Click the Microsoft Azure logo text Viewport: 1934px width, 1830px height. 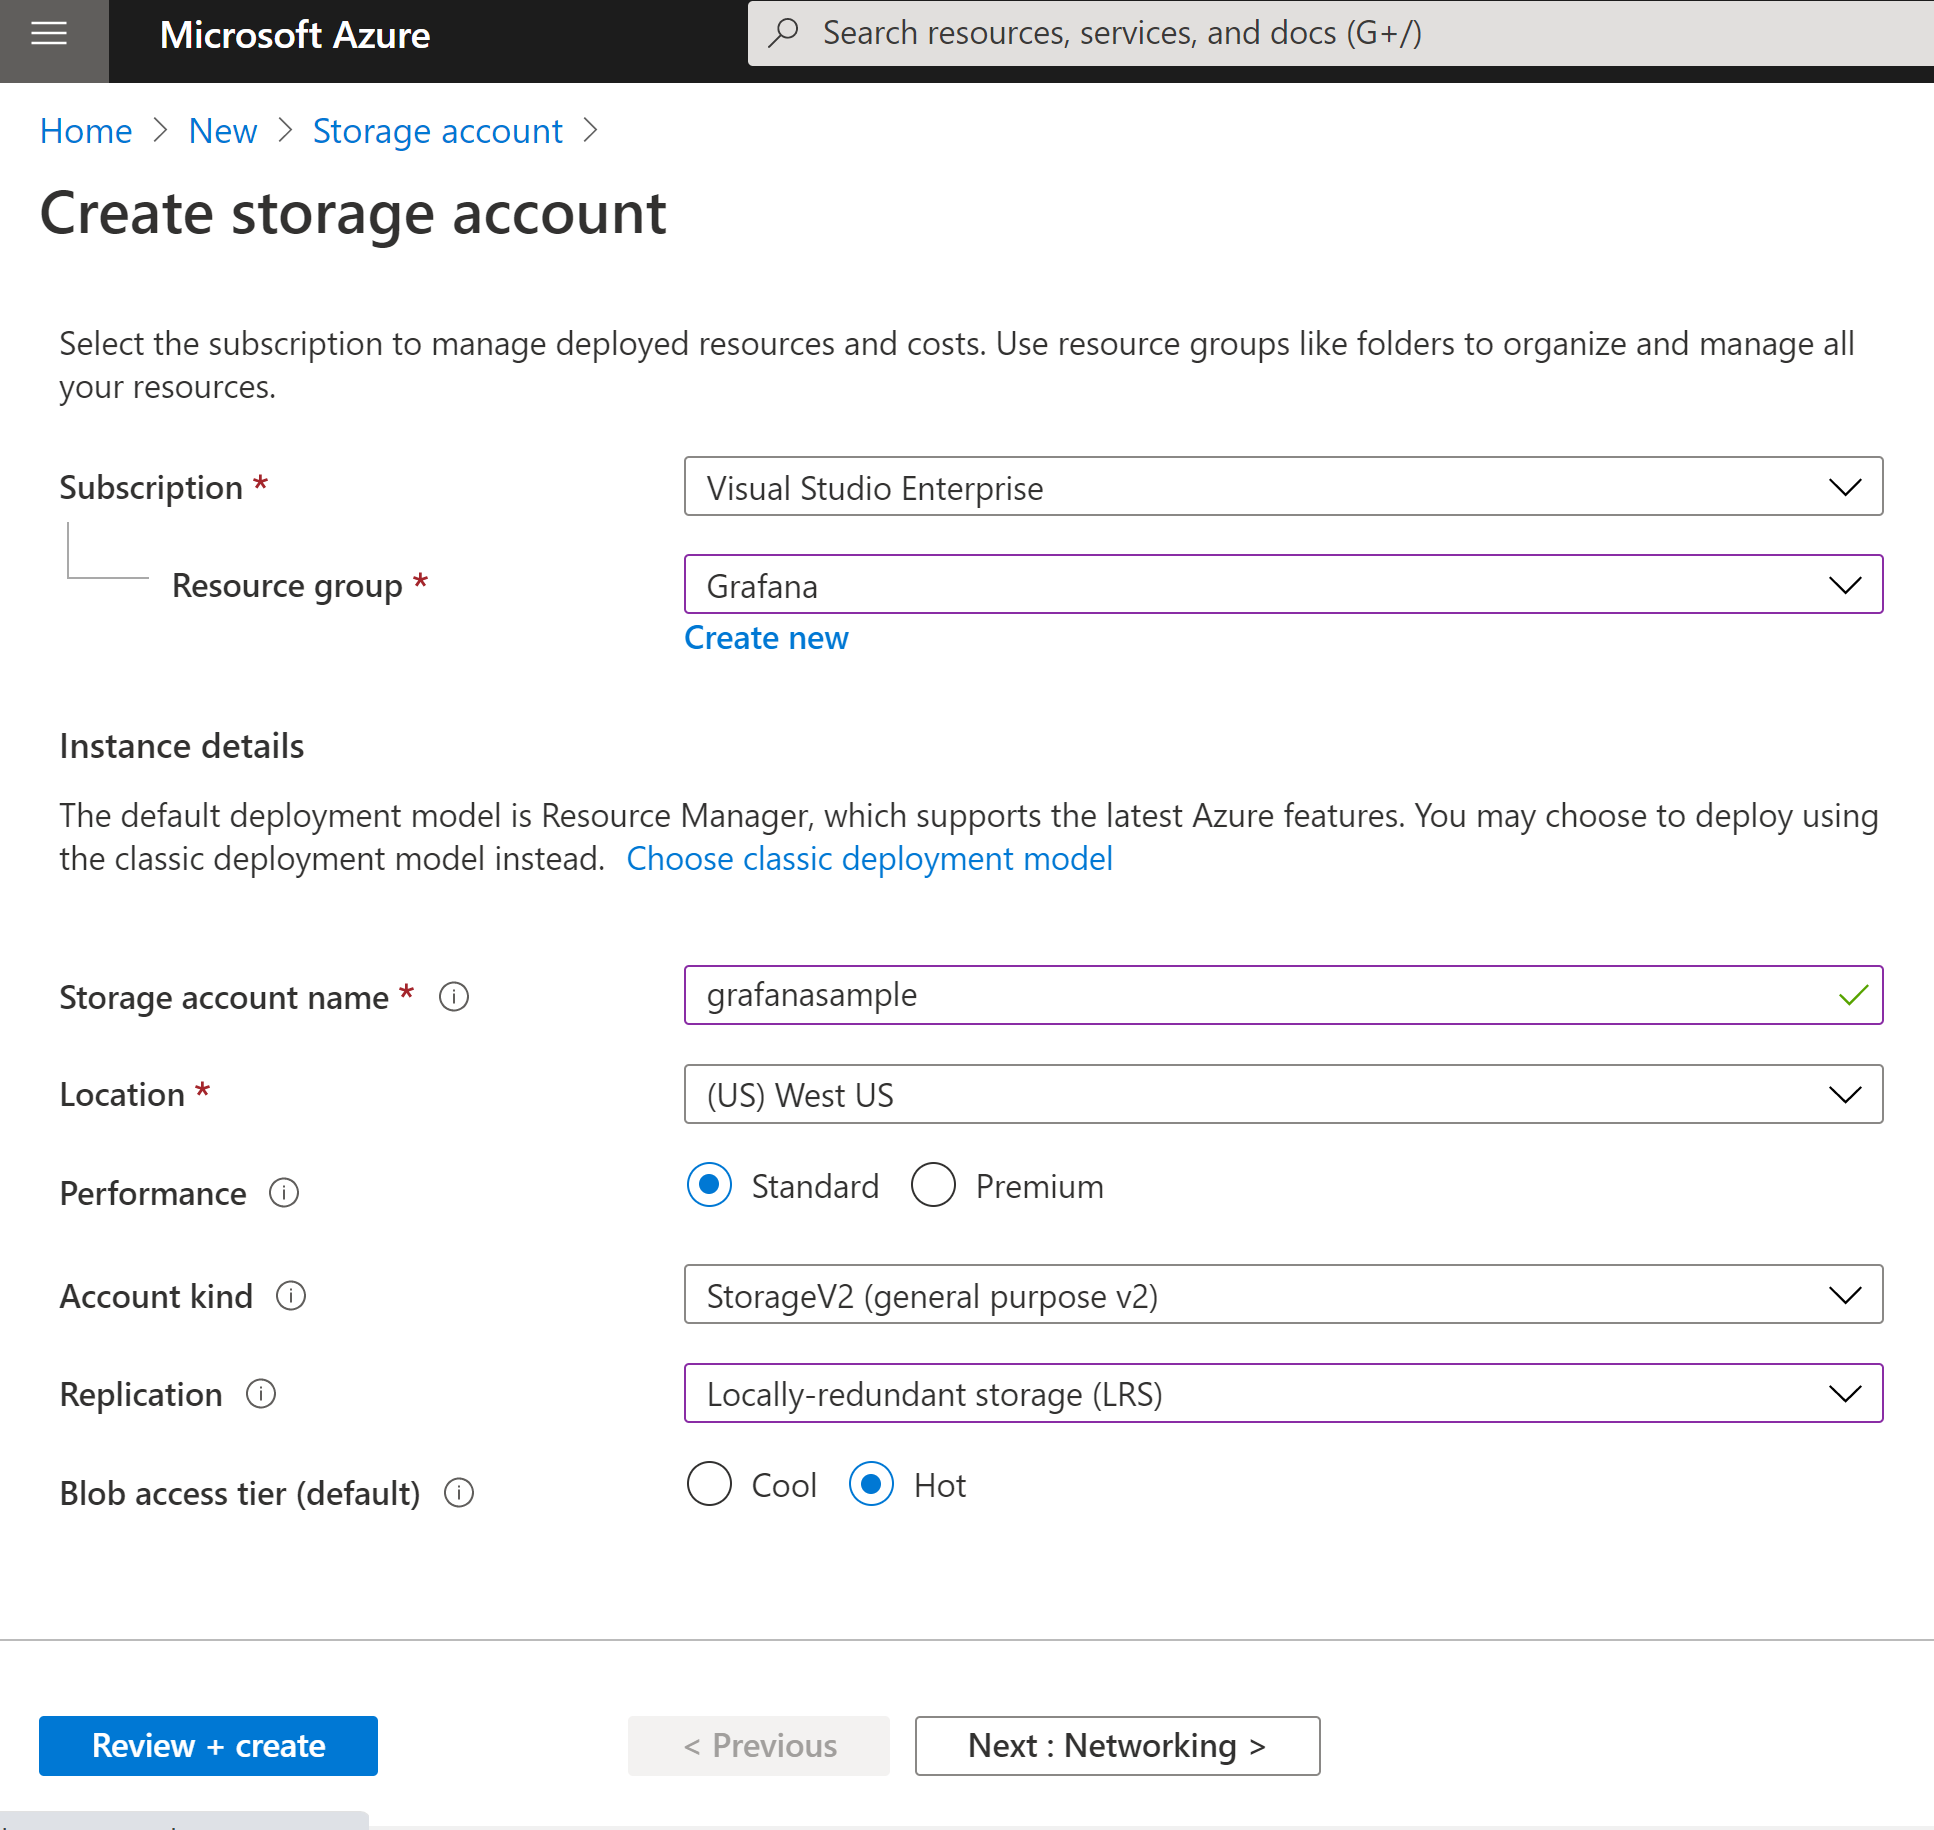(295, 35)
